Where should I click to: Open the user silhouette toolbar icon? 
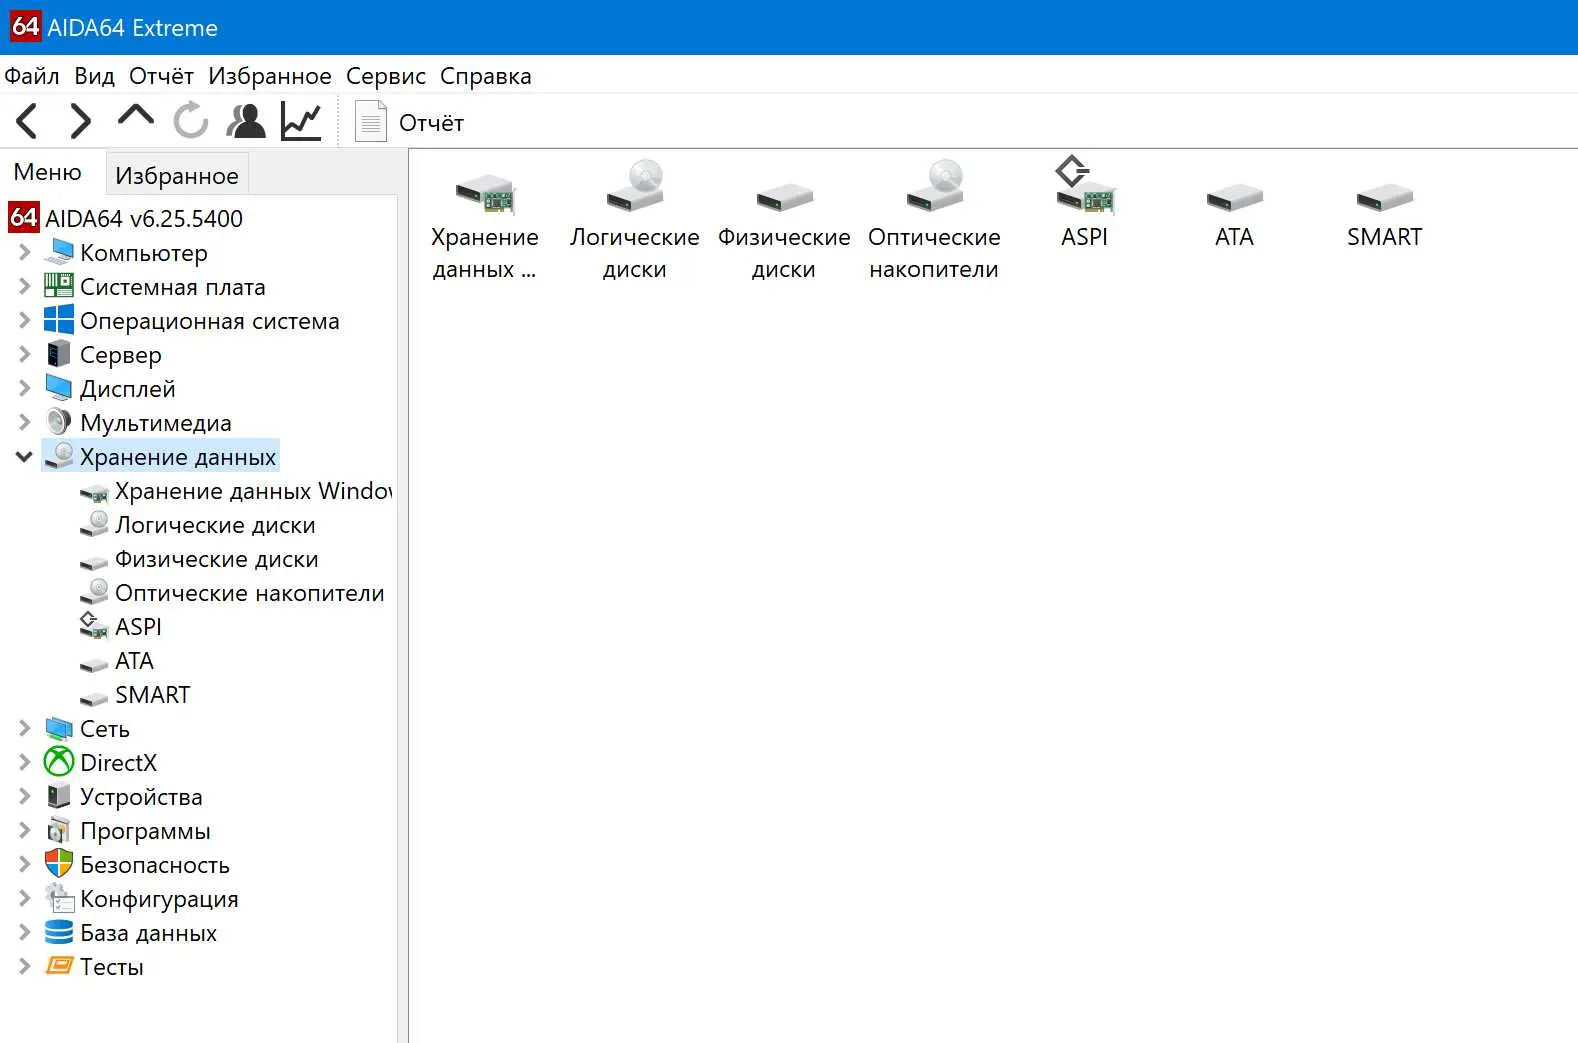tap(246, 121)
